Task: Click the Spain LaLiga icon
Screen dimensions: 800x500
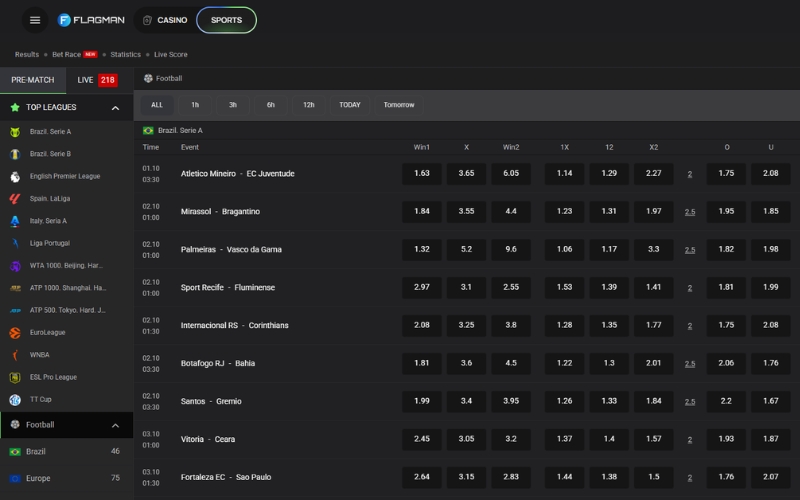Action: [15, 198]
